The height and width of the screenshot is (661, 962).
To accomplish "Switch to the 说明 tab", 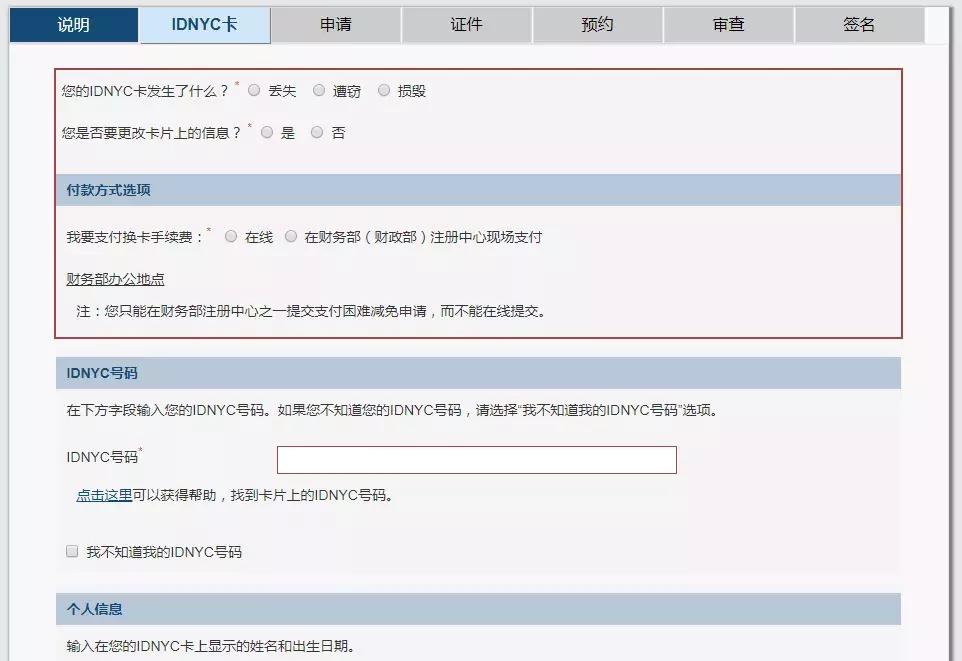I will pos(71,25).
